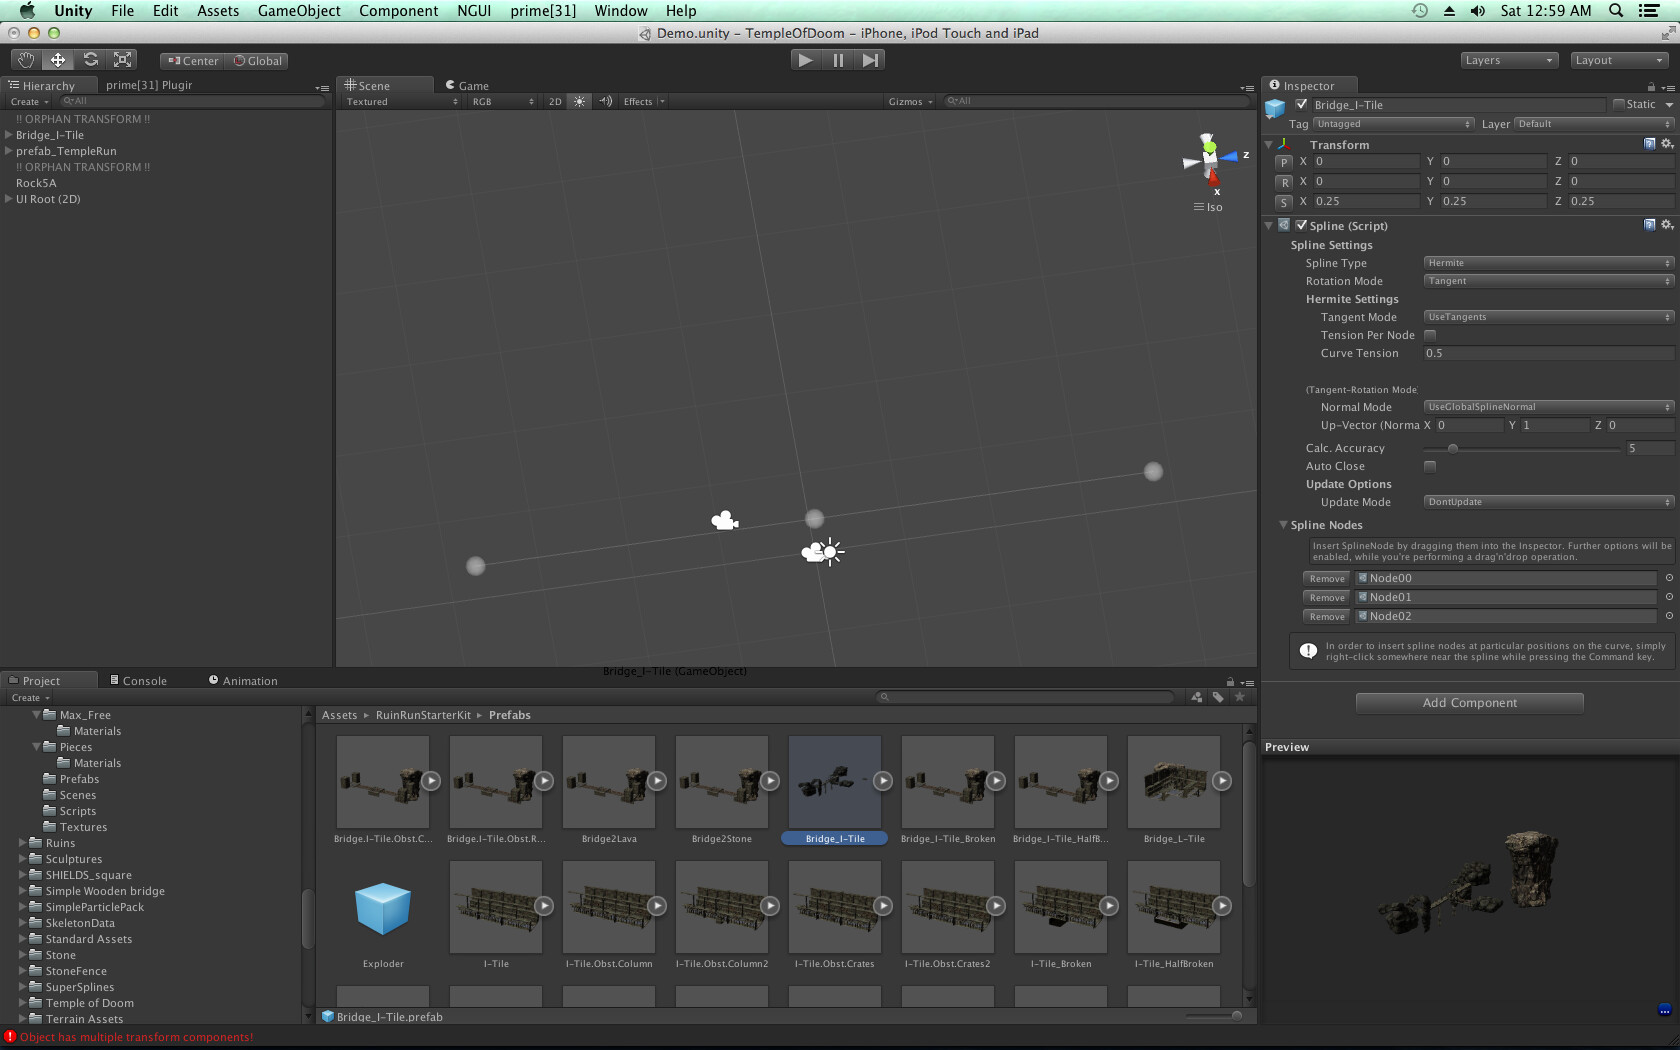
Task: Open the GameObject menu
Action: click(298, 11)
